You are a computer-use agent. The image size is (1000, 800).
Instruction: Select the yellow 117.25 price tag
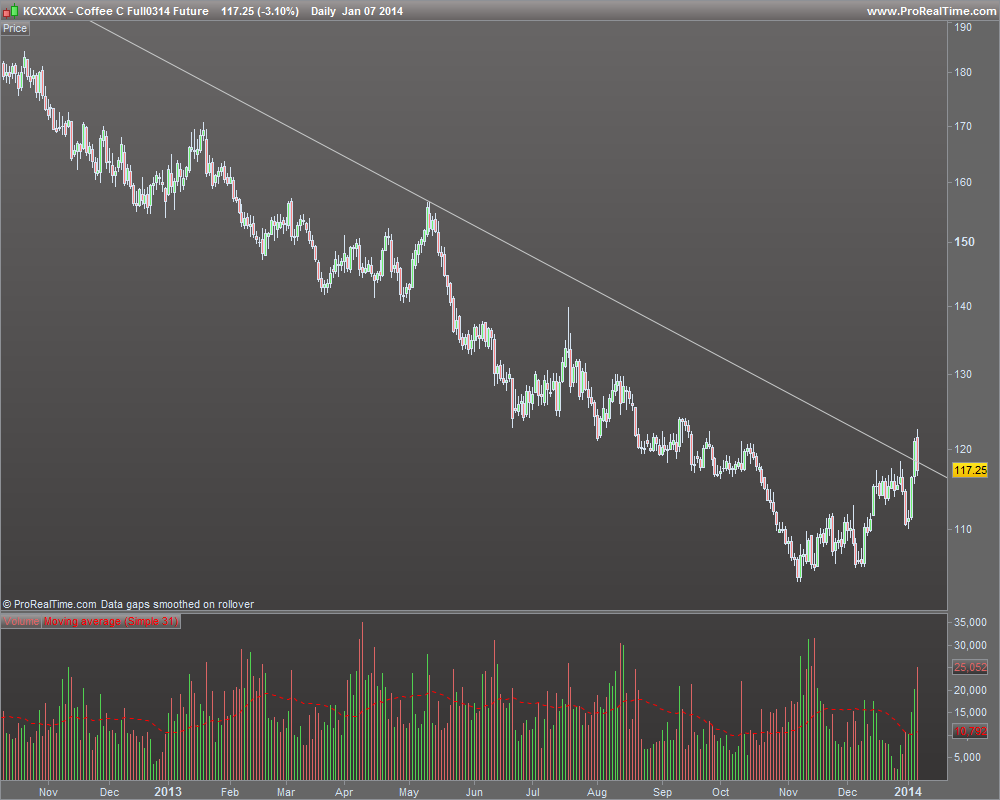[970, 470]
